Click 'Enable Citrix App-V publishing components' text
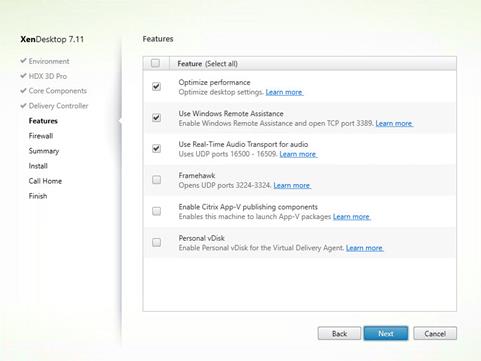The width and height of the screenshot is (481, 361). click(248, 207)
